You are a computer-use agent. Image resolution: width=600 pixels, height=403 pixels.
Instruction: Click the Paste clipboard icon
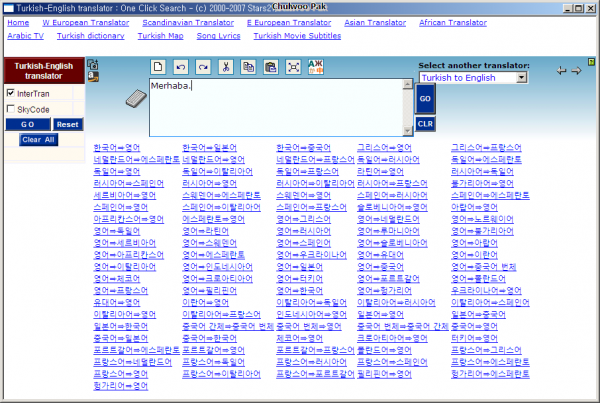[271, 67]
